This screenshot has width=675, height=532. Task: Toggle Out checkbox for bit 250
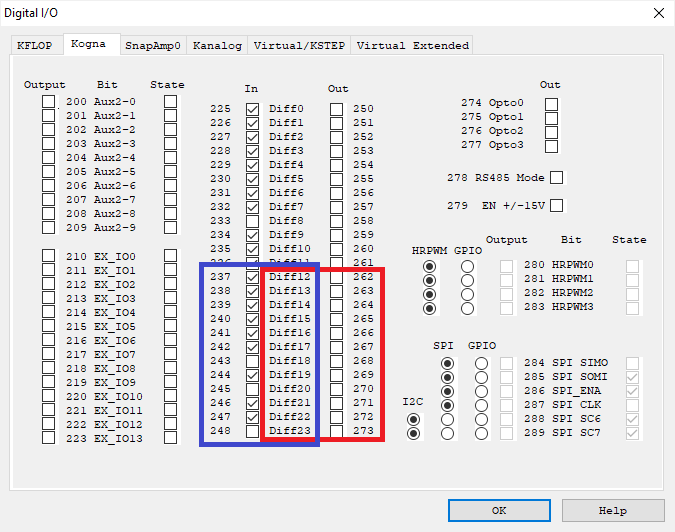tap(337, 109)
